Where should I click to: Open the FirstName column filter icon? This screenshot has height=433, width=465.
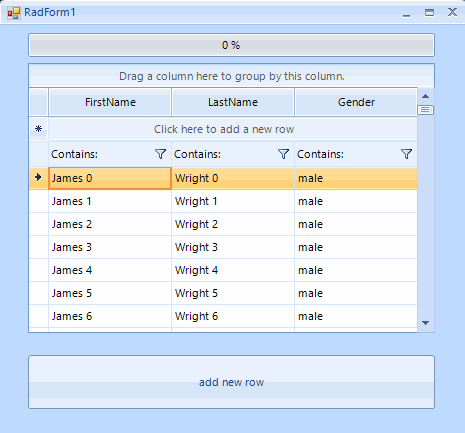tap(160, 154)
